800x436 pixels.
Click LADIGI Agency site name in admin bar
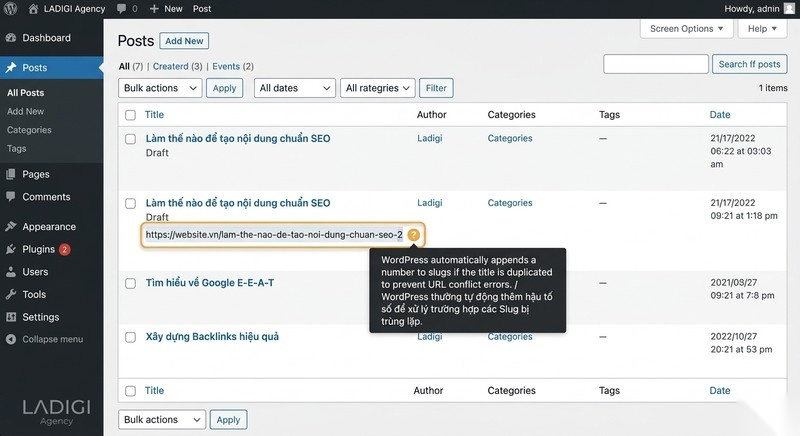point(74,9)
